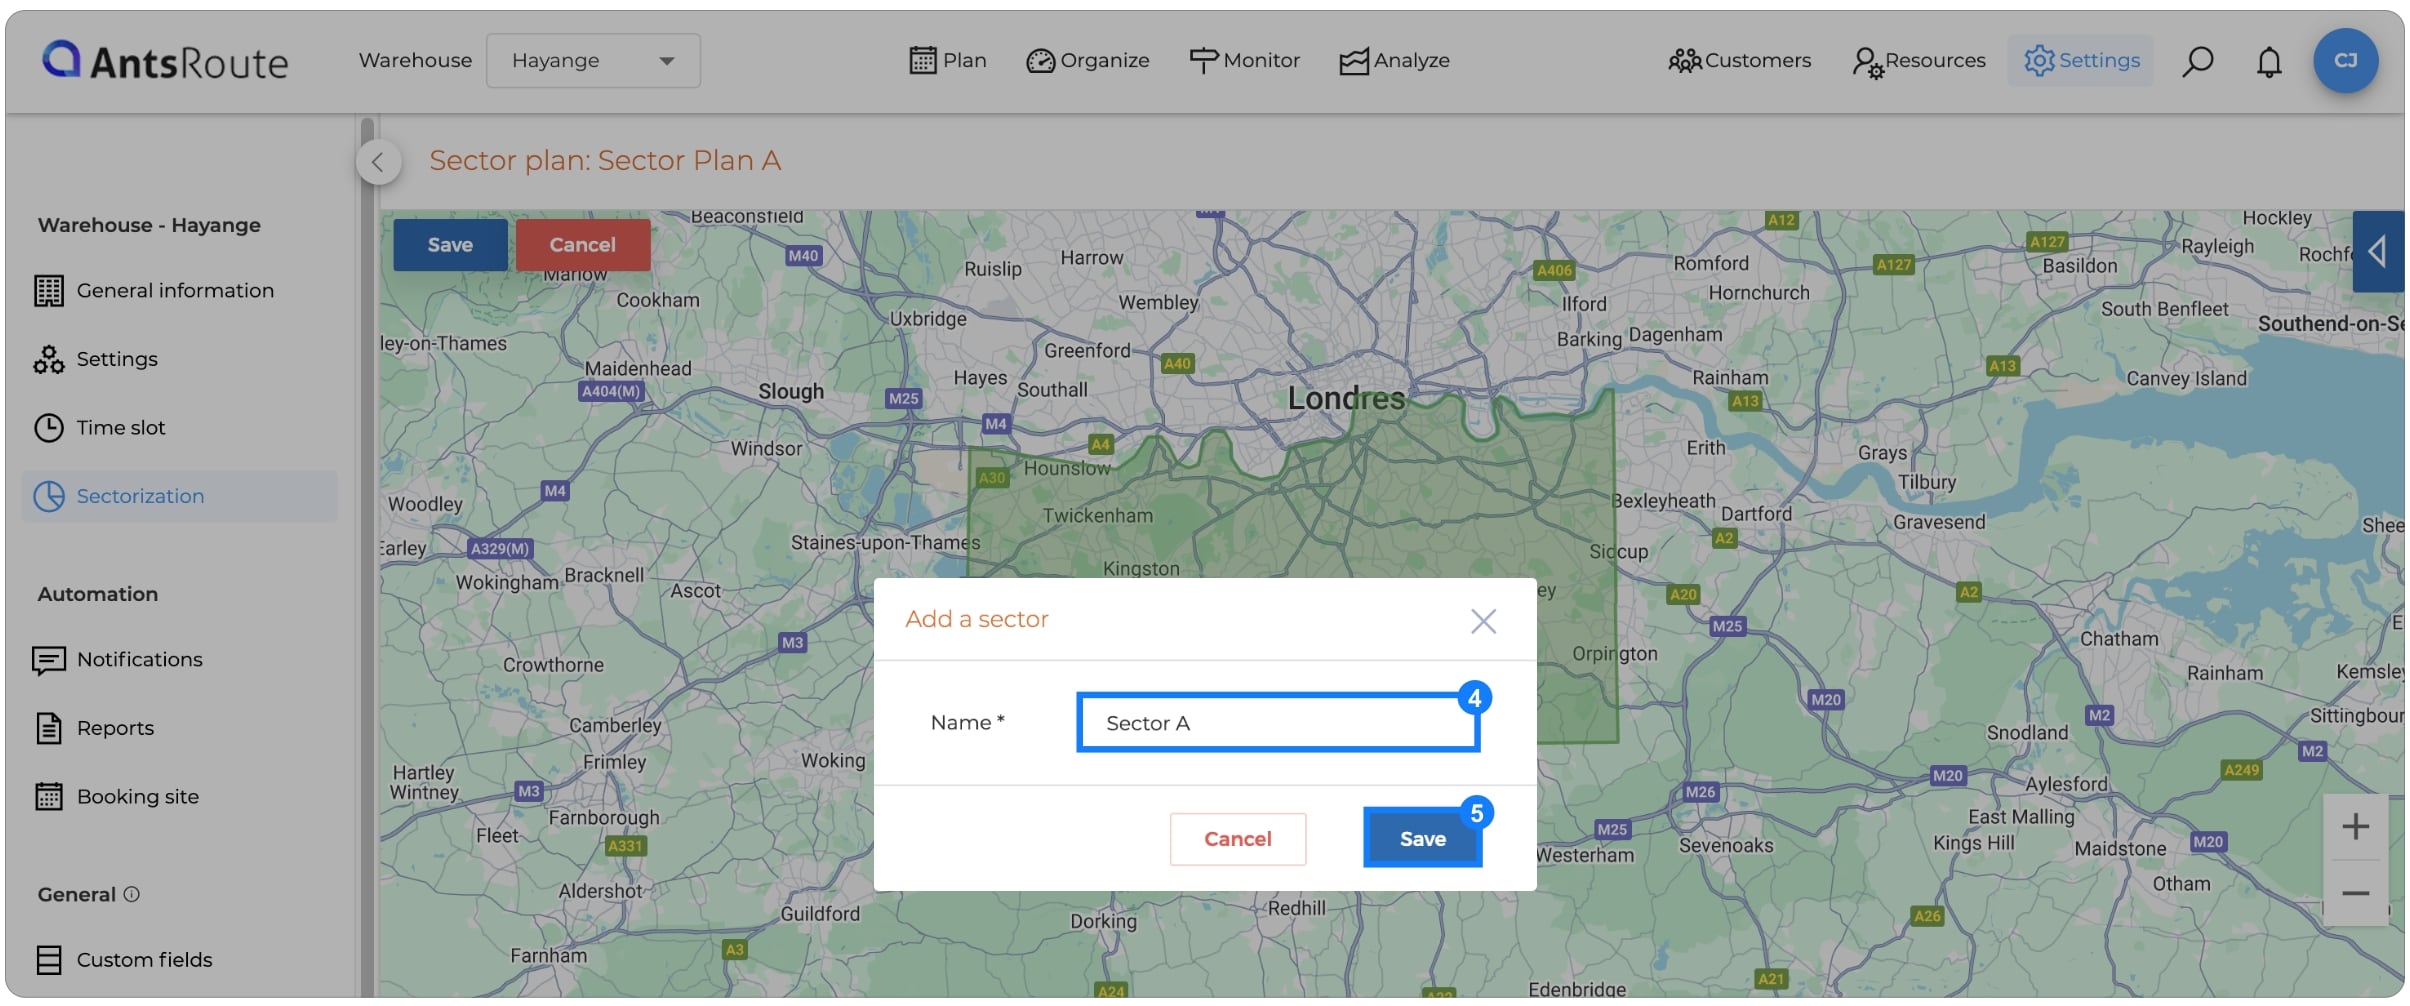Click the warehouse Settings gears icon

coord(49,359)
